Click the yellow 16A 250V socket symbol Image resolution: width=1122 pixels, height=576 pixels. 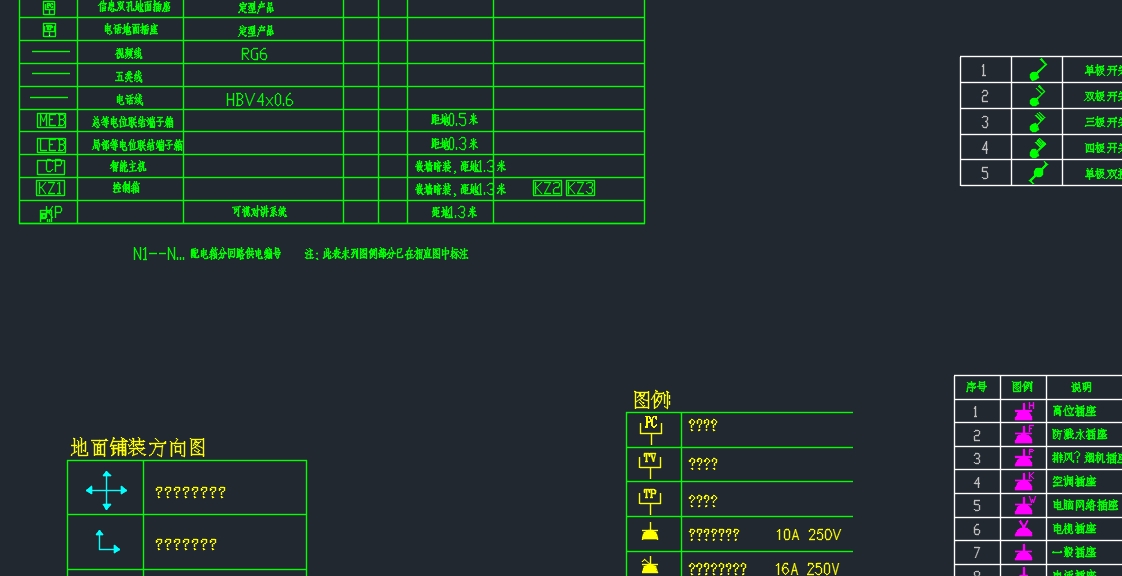pyautogui.click(x=650, y=565)
